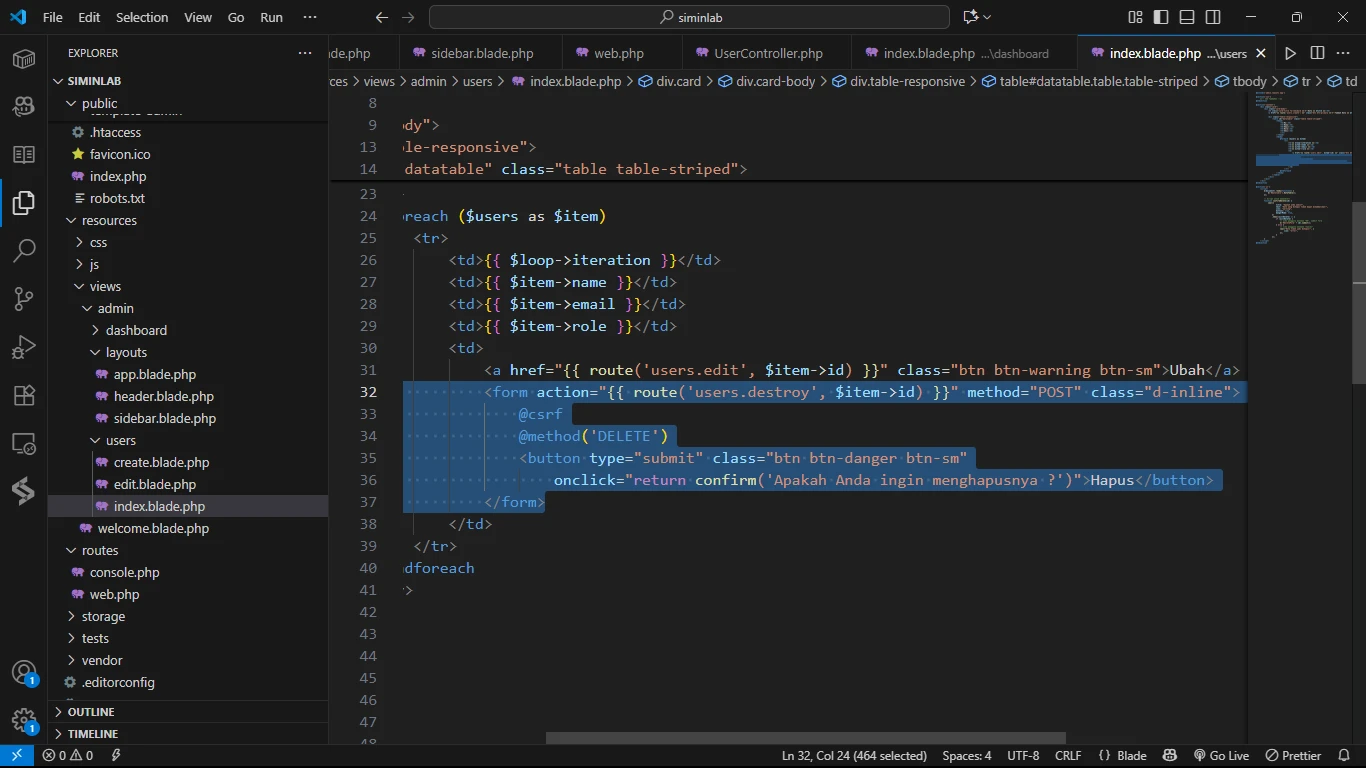Toggle the Secondary Side Bar layout button
This screenshot has height=768, width=1366.
[x=1213, y=17]
